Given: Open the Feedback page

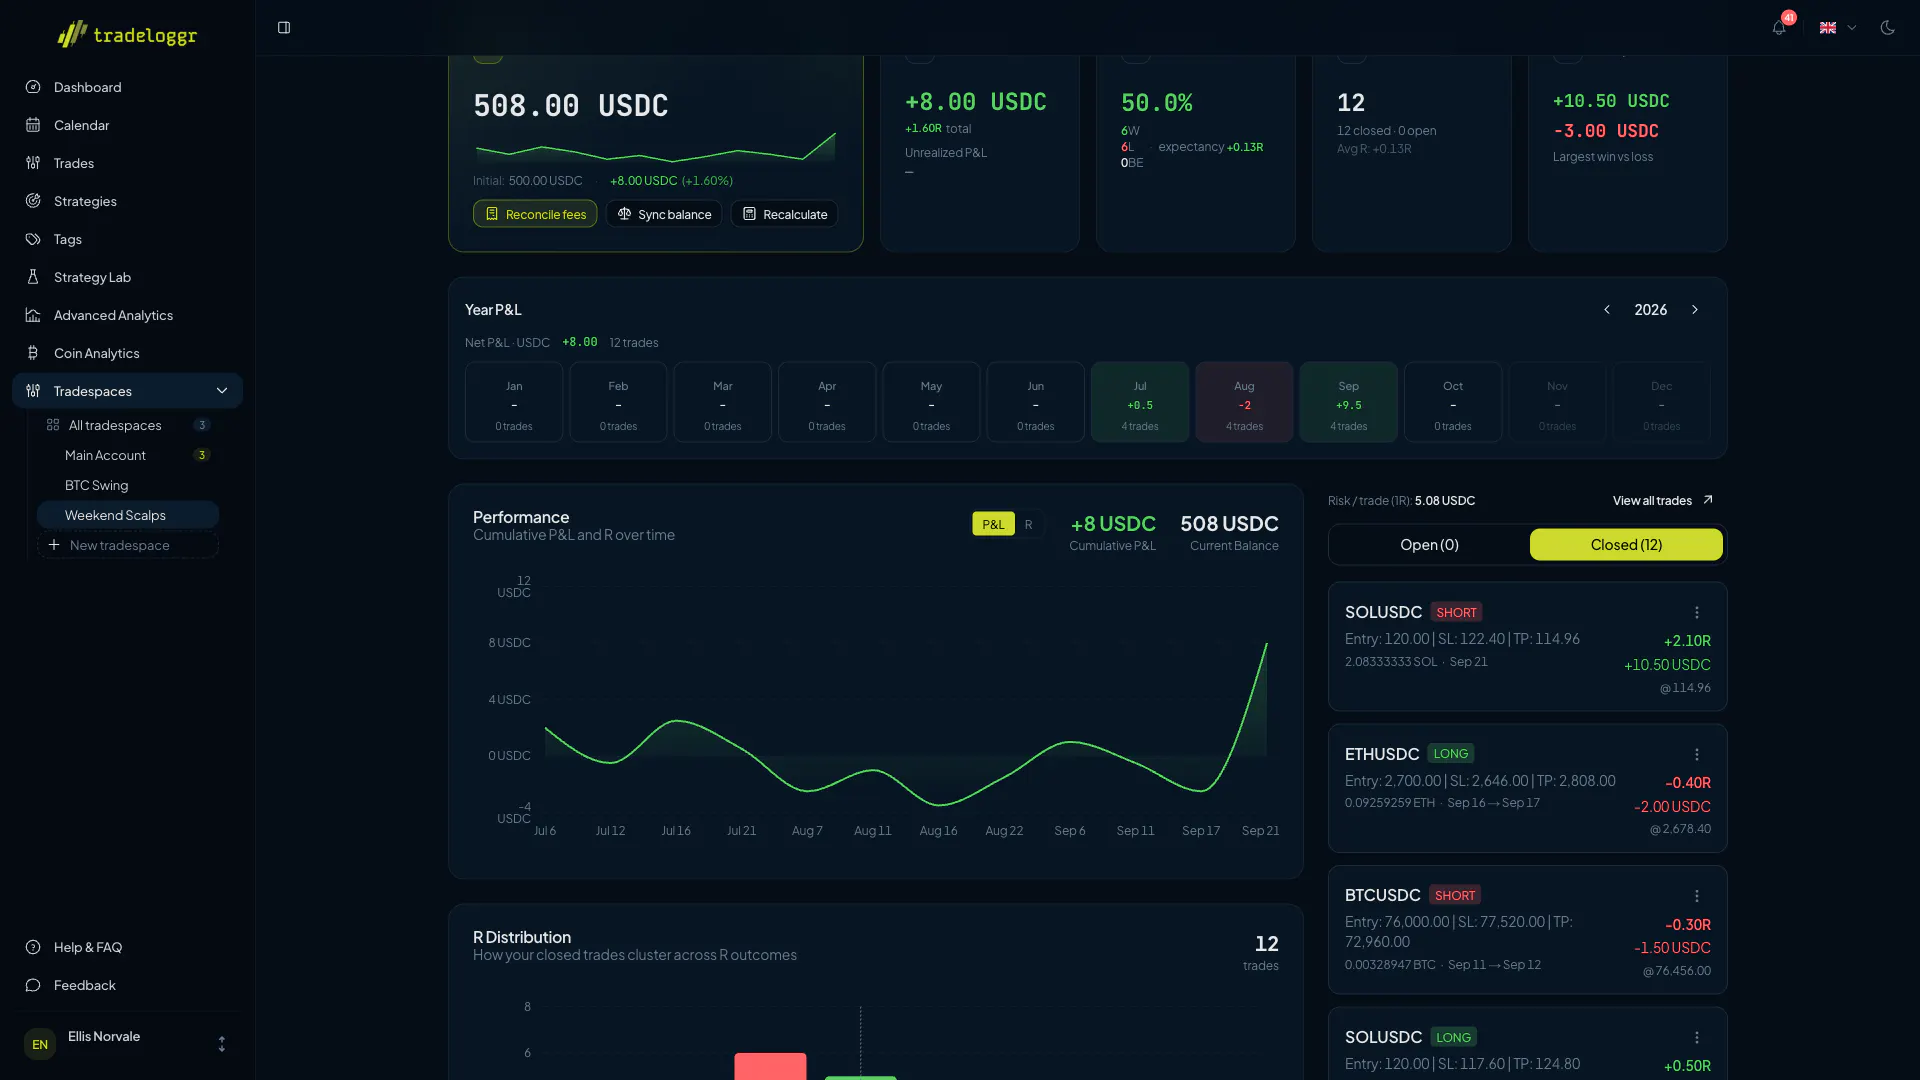Looking at the screenshot, I should (127, 985).
